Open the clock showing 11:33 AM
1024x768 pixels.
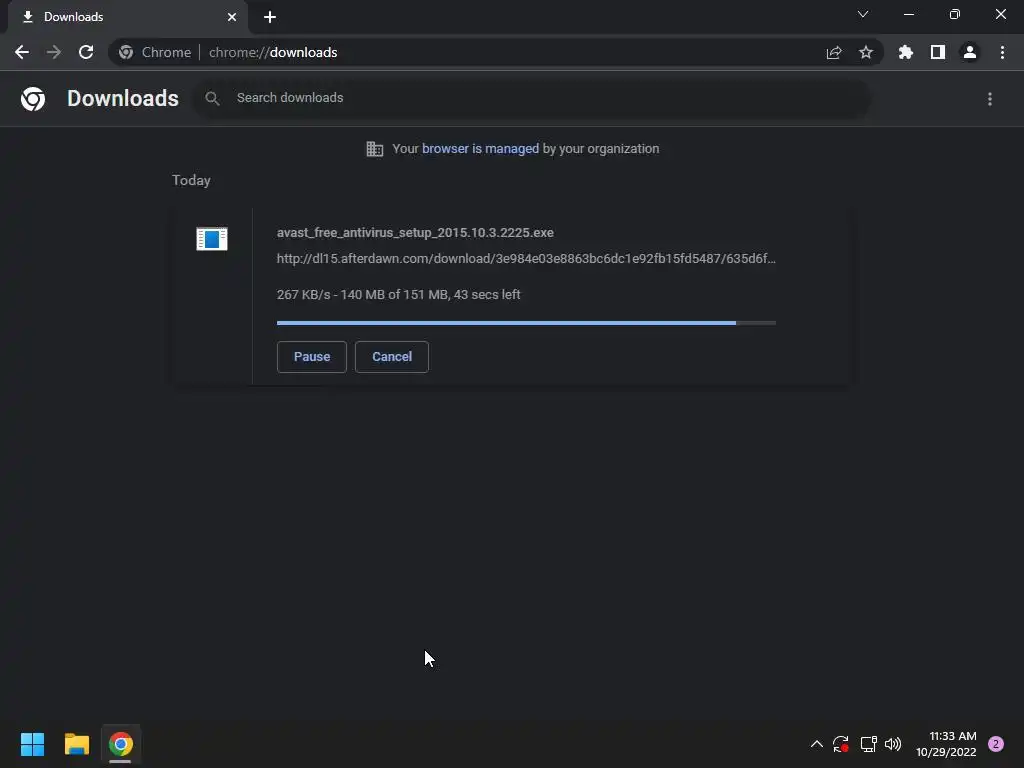[x=946, y=744]
